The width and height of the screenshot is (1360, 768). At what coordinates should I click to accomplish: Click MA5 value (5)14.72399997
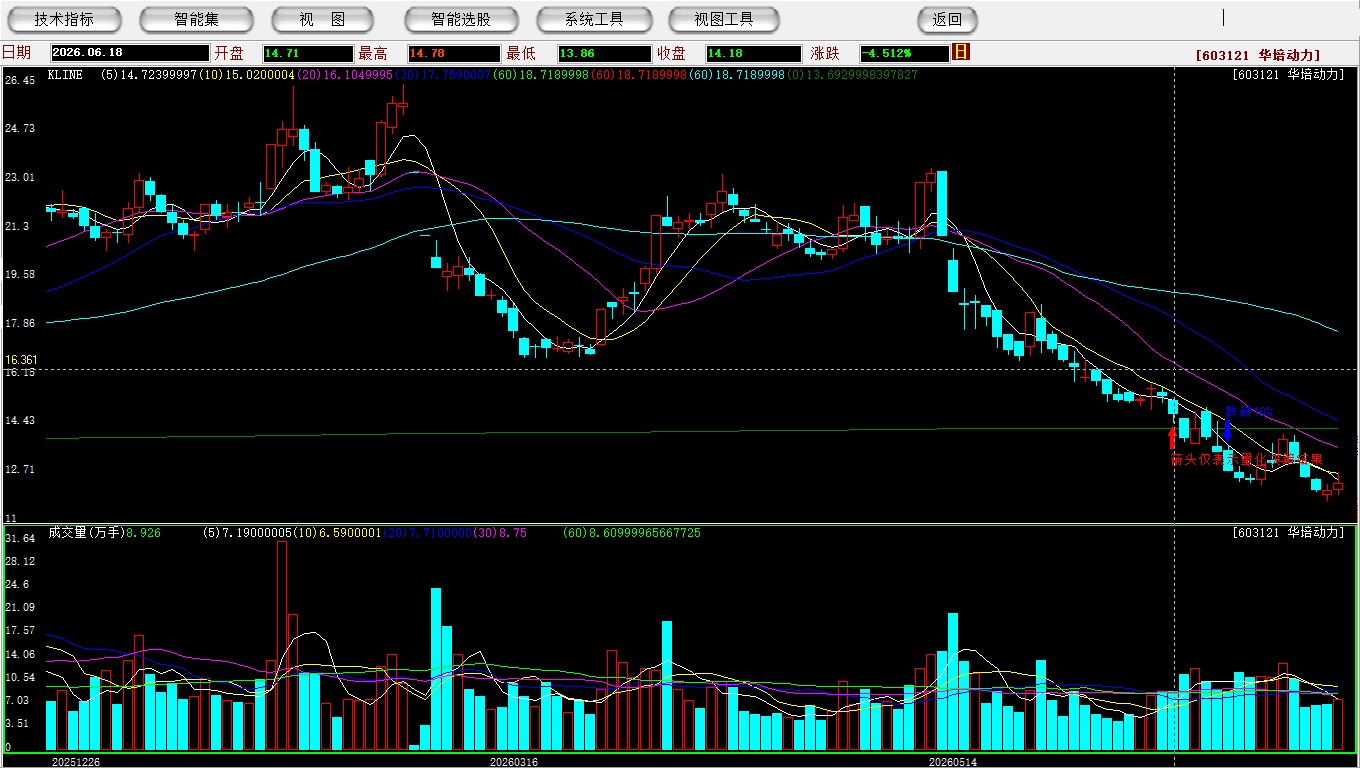click(x=149, y=75)
